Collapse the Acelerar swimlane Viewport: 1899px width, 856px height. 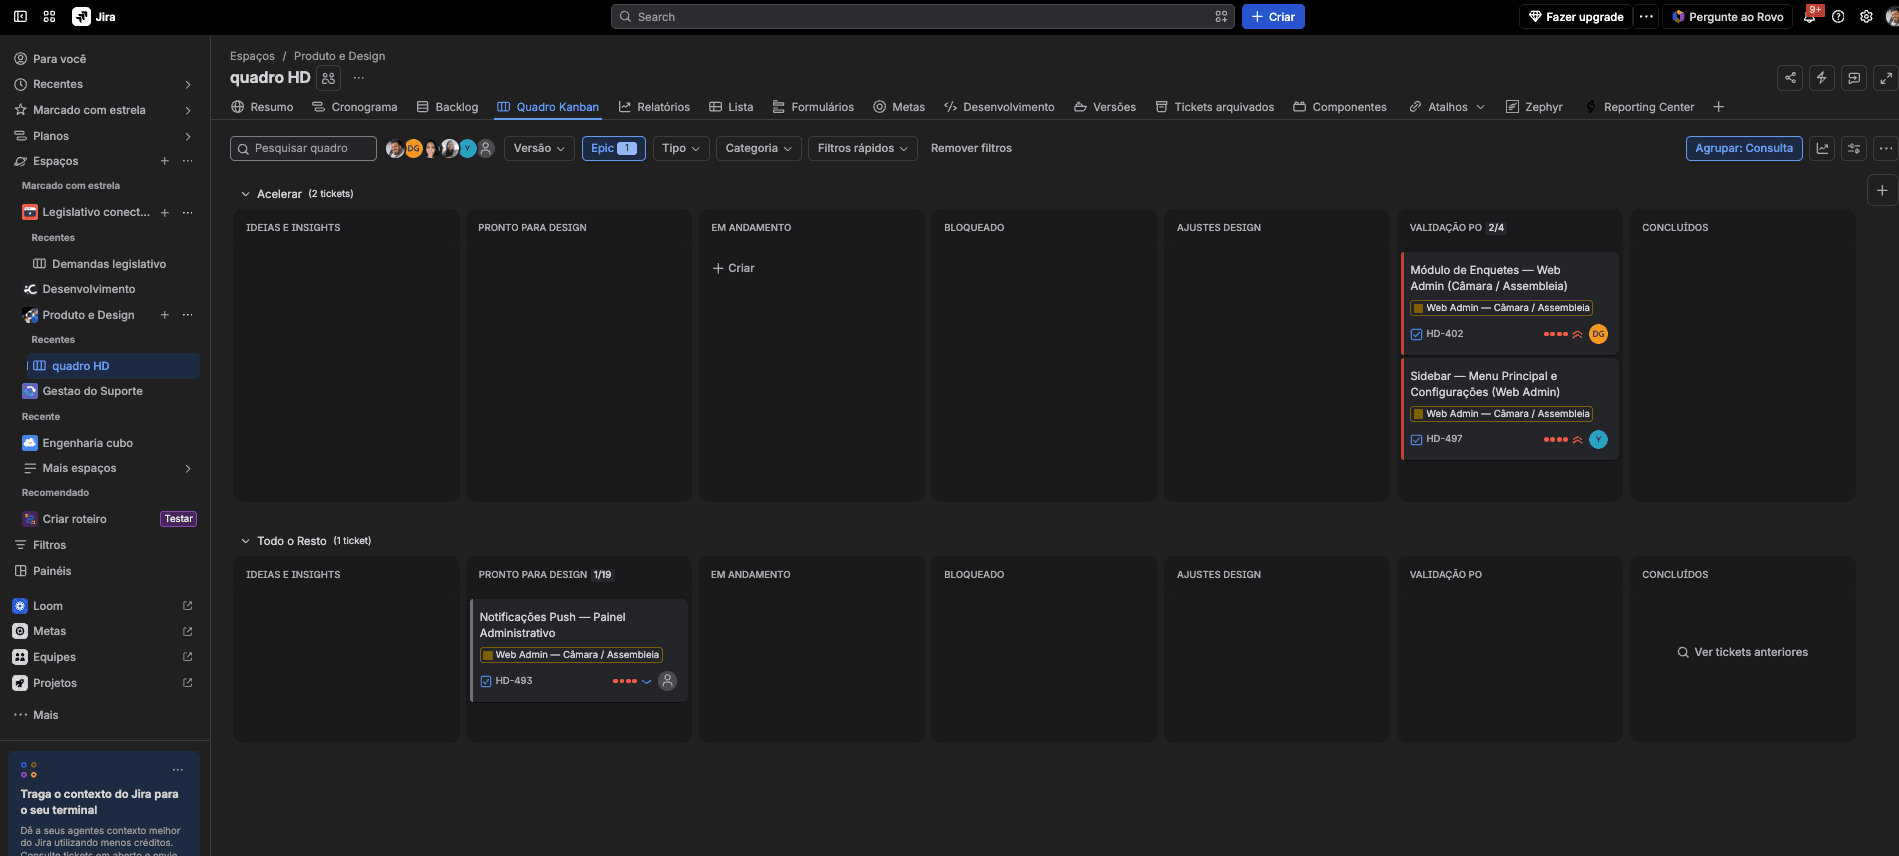pyautogui.click(x=246, y=194)
